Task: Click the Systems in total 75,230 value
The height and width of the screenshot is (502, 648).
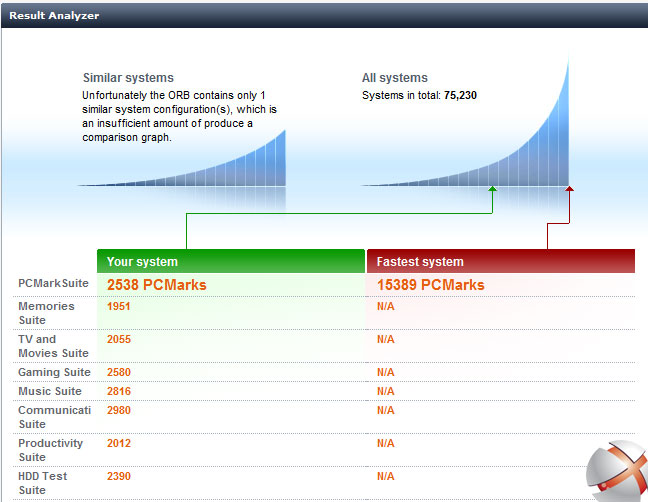Action: pos(460,95)
